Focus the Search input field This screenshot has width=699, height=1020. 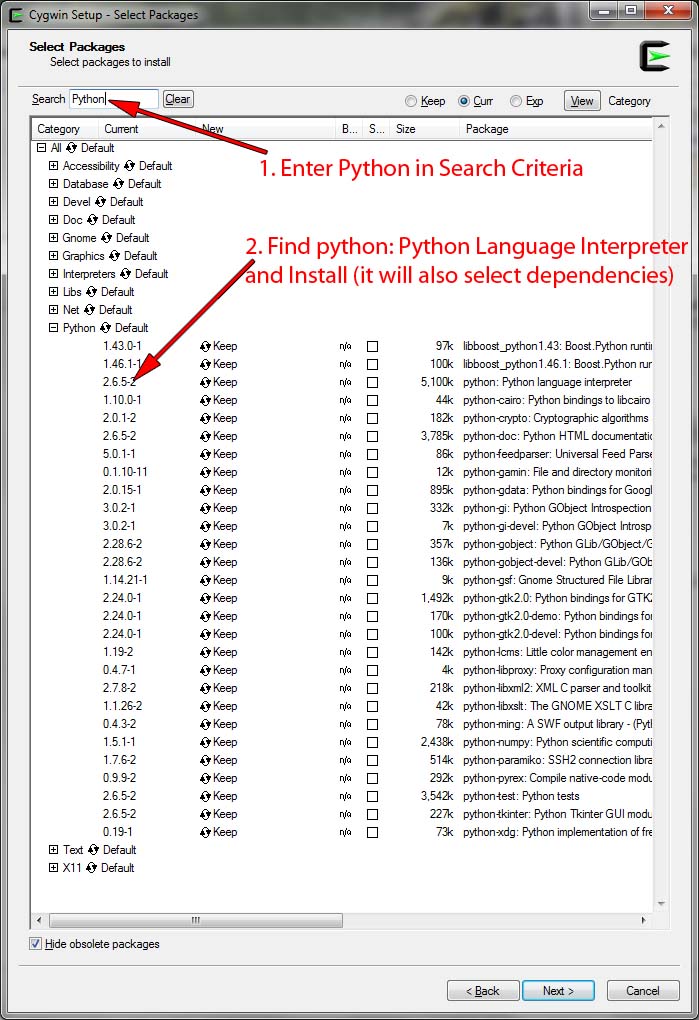click(x=114, y=99)
